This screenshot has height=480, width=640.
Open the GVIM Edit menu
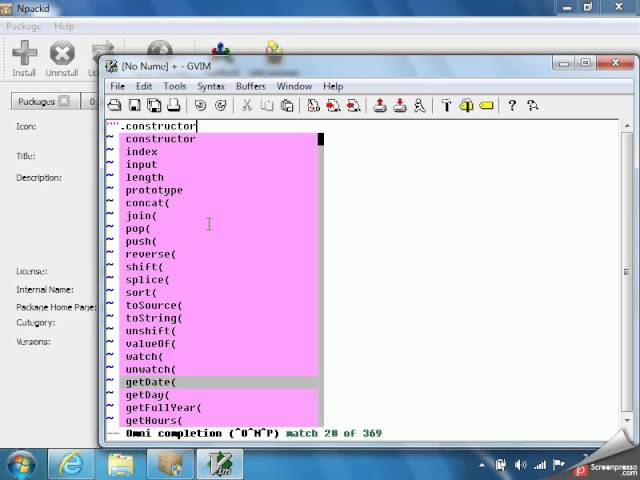[144, 87]
